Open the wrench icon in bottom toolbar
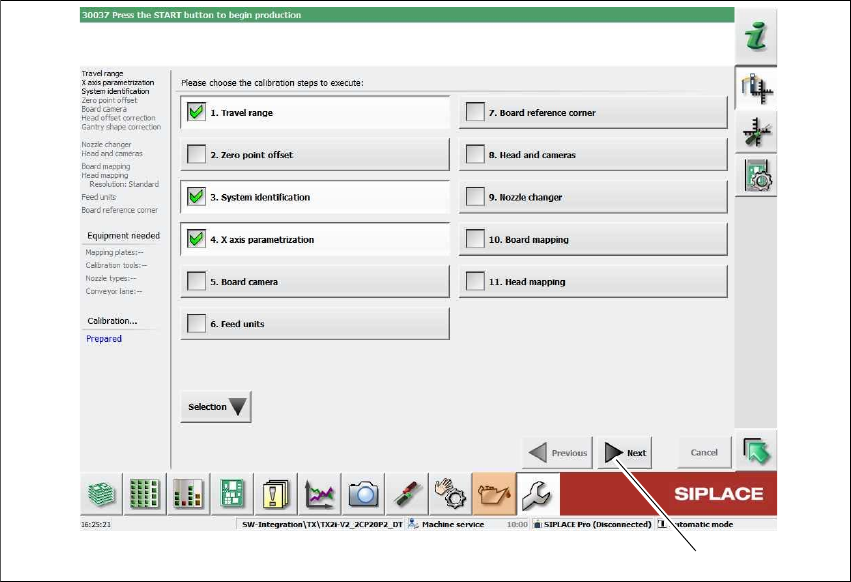The width and height of the screenshot is (851, 582). click(537, 494)
